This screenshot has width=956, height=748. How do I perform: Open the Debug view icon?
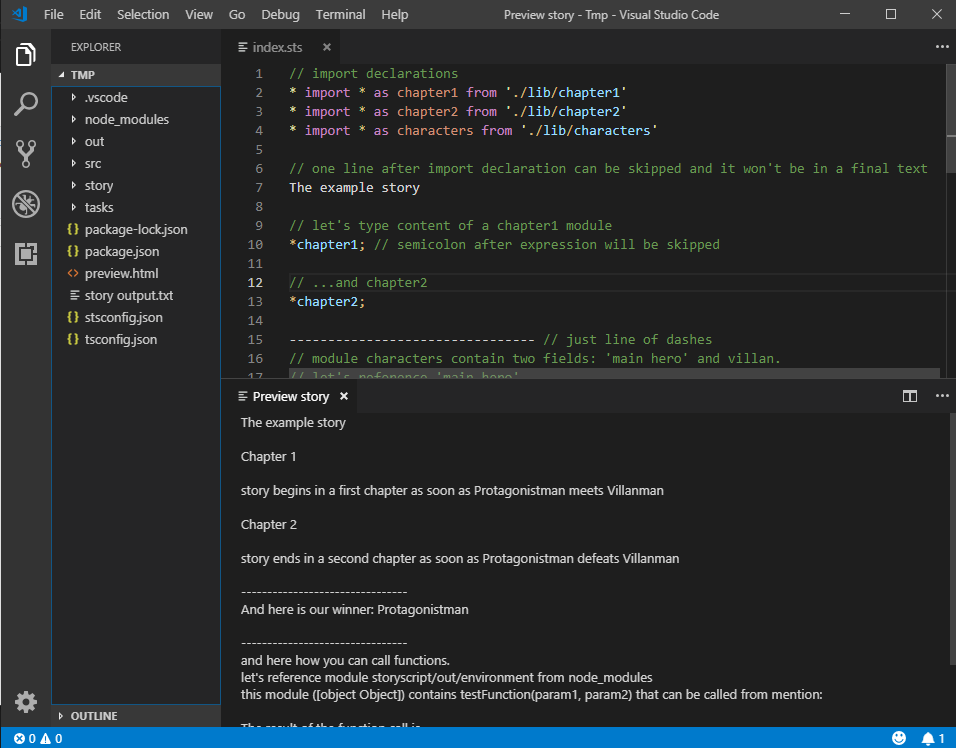[26, 204]
